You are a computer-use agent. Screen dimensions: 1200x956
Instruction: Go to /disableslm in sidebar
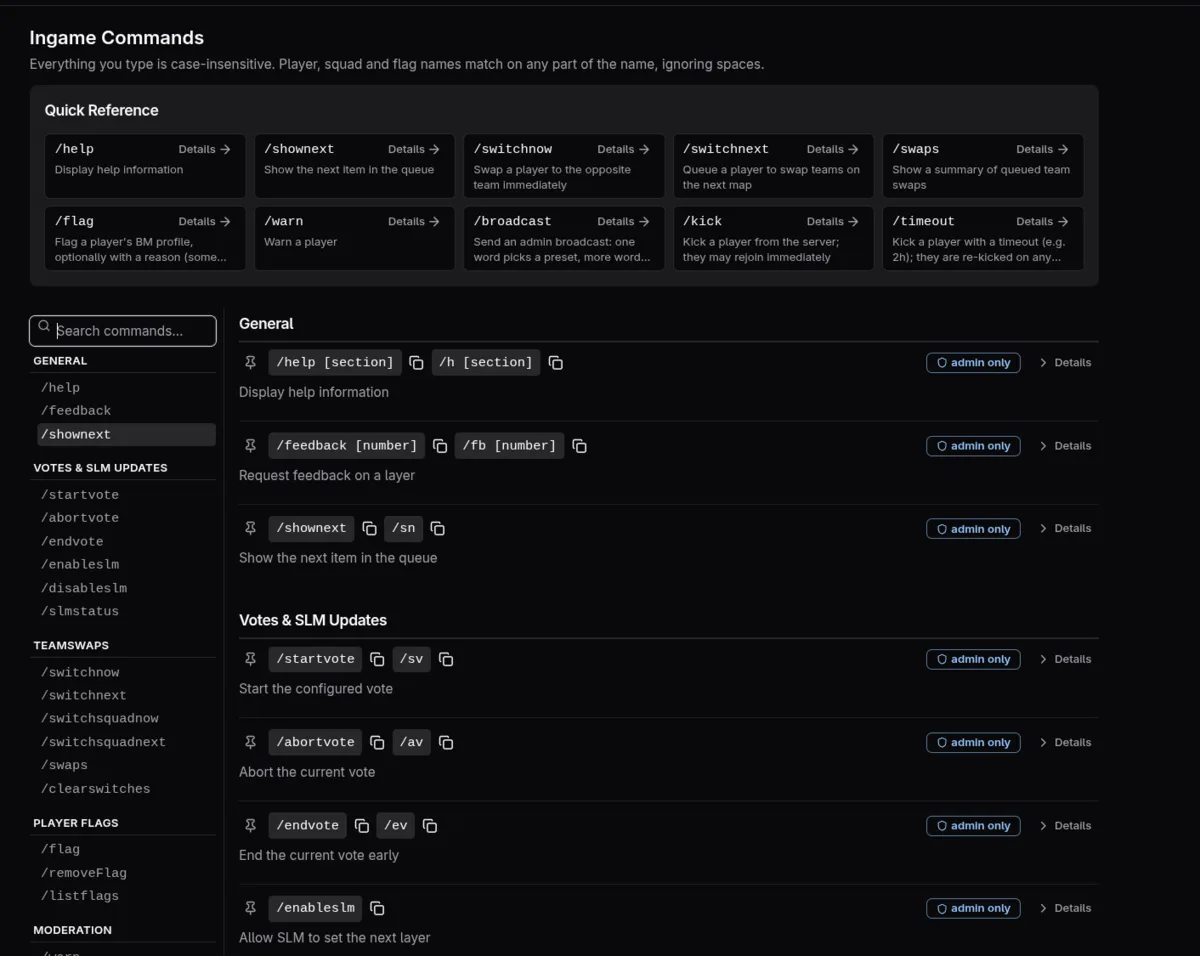click(x=126, y=588)
